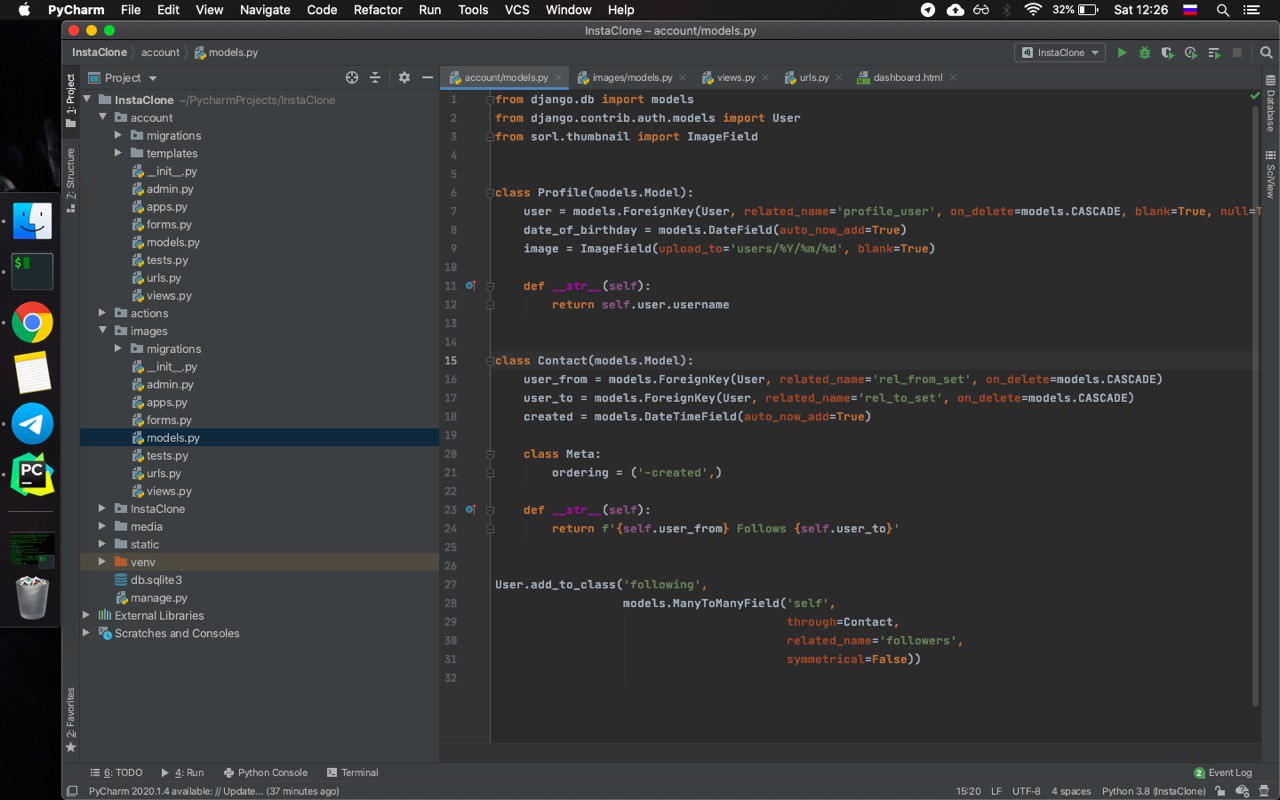Run the InstaClone configuration with the green play icon
Screen dimensions: 1280x800
1122,52
